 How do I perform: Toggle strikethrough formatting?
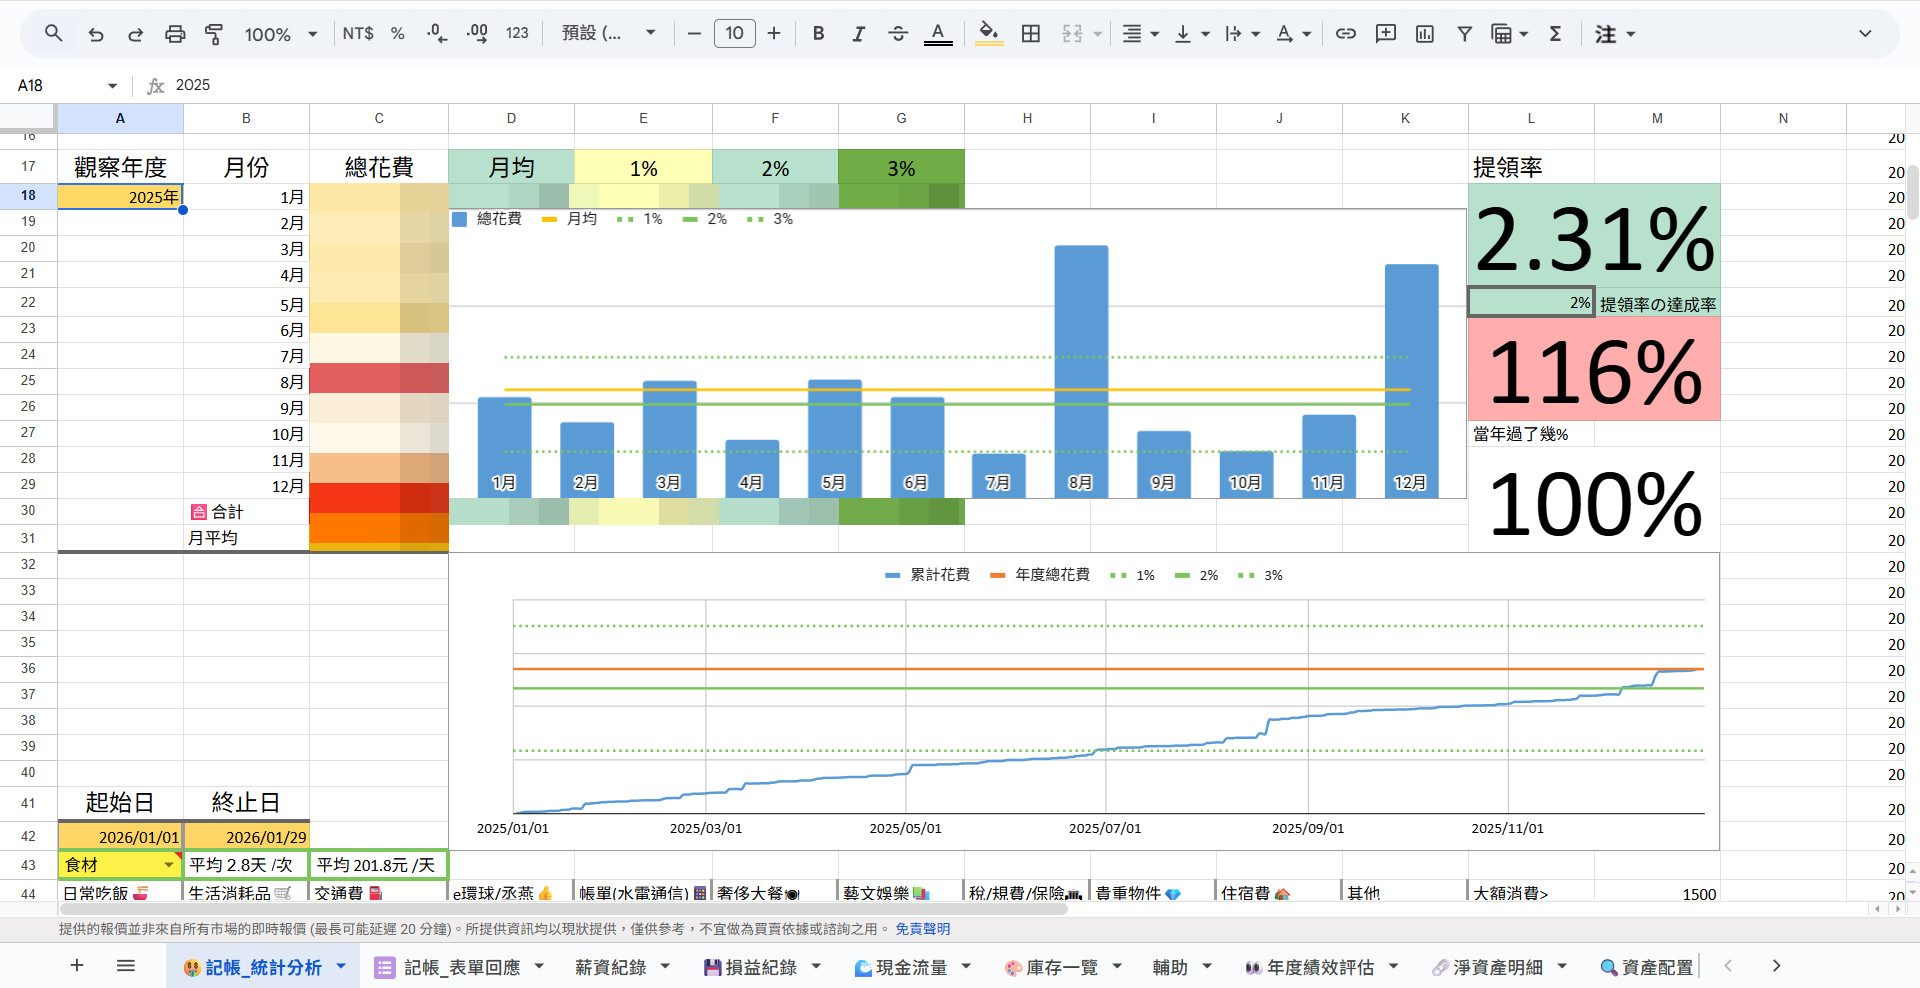coord(898,34)
